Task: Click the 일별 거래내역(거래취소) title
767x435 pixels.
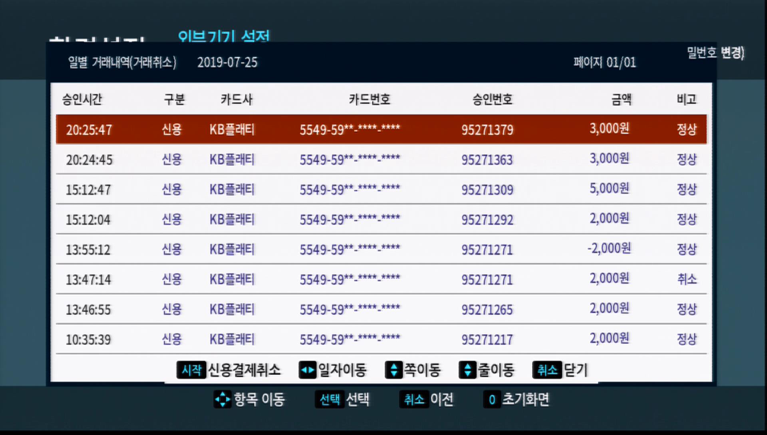Action: pos(122,62)
